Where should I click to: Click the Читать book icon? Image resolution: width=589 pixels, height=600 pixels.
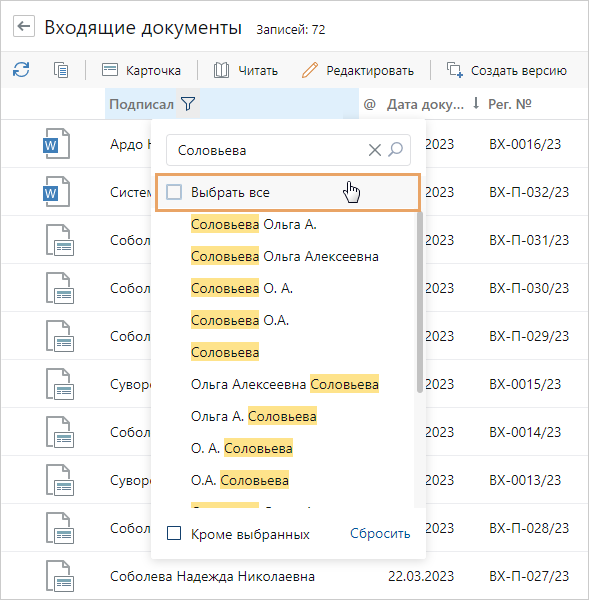click(221, 70)
